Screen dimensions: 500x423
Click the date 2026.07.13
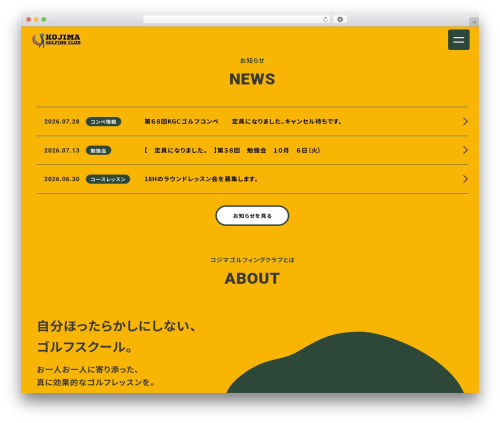62,150
